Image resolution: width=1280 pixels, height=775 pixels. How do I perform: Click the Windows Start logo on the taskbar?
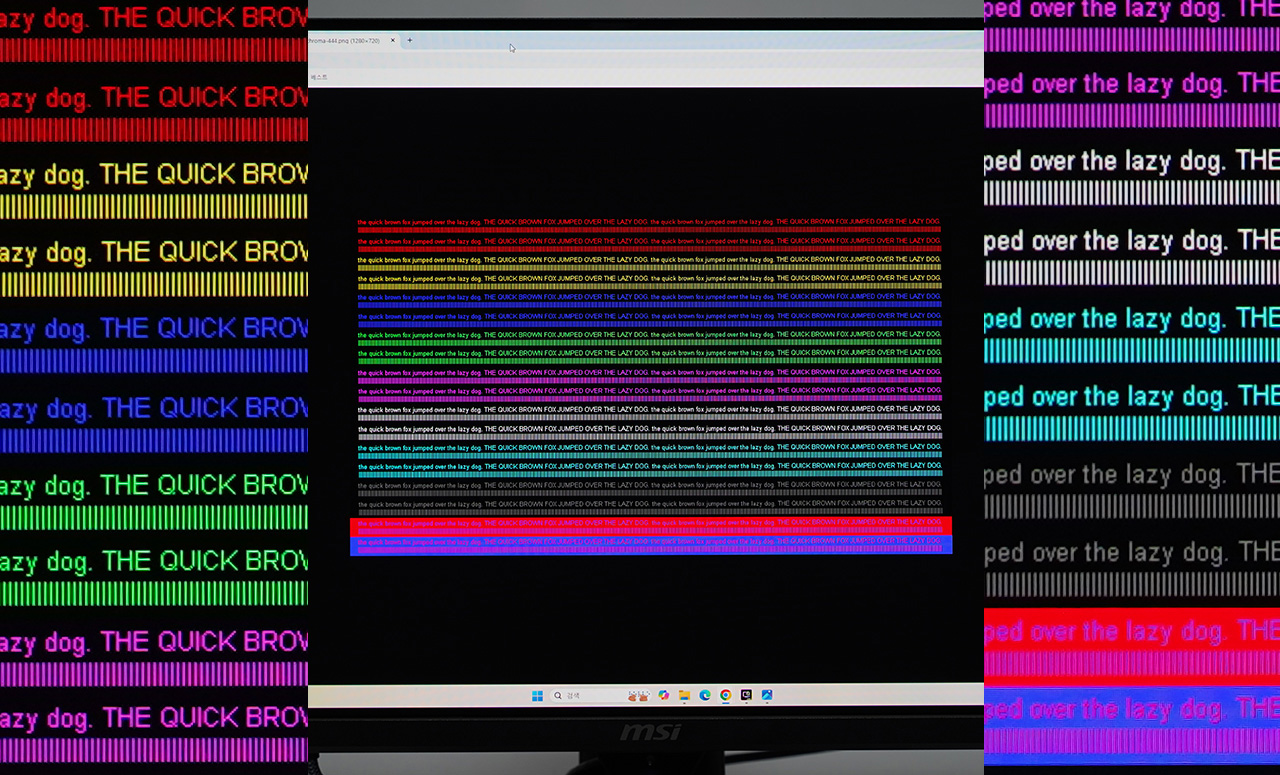[x=537, y=696]
